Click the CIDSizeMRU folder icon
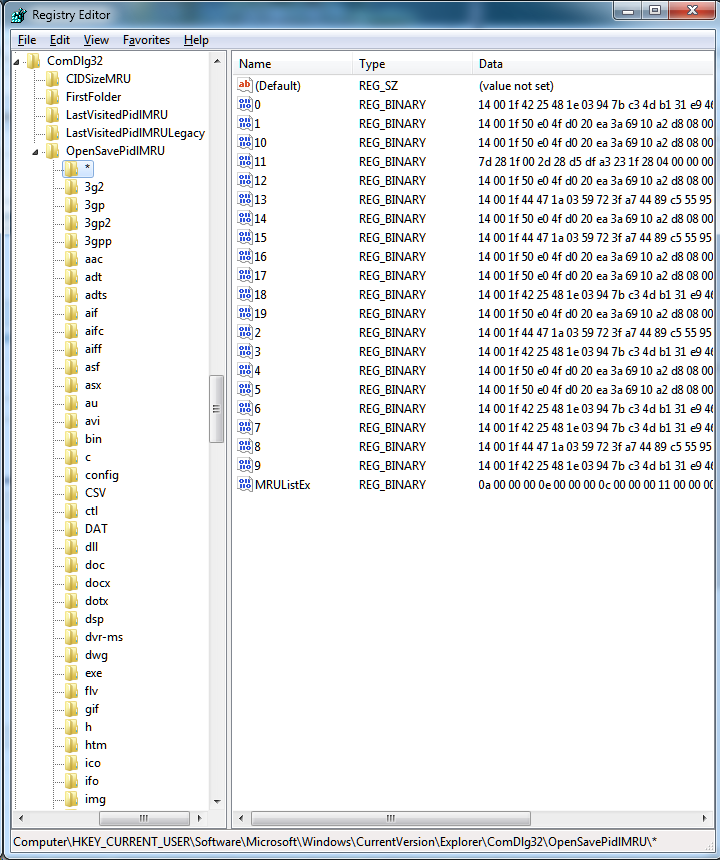 (53, 78)
